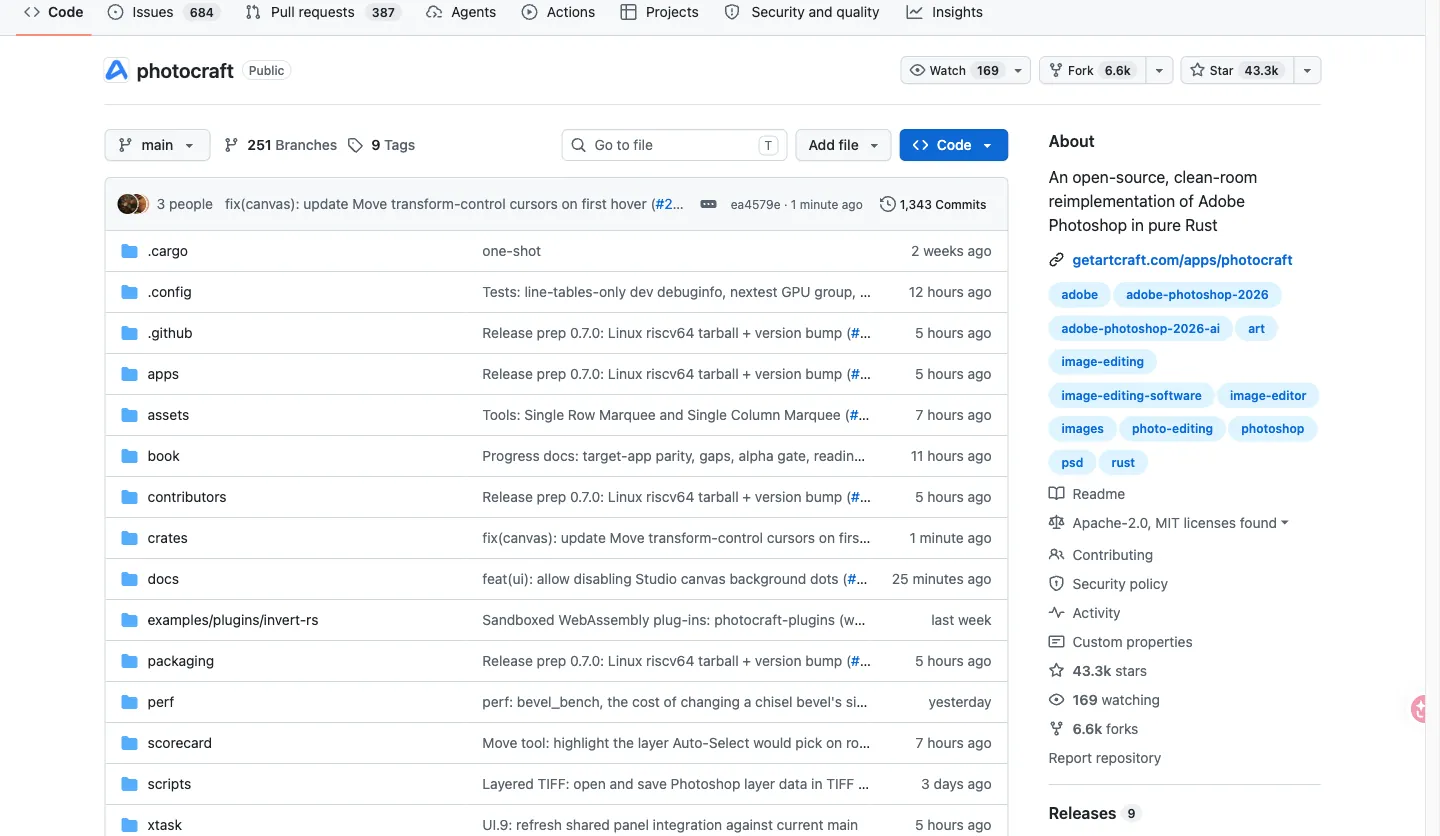The height and width of the screenshot is (836, 1440).
Task: Select the rust topic tag
Action: click(x=1123, y=463)
